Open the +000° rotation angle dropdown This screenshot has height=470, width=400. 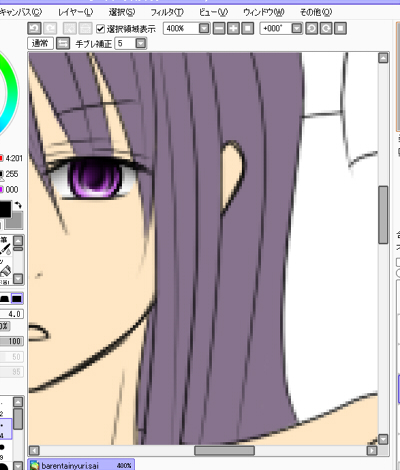click(x=296, y=28)
